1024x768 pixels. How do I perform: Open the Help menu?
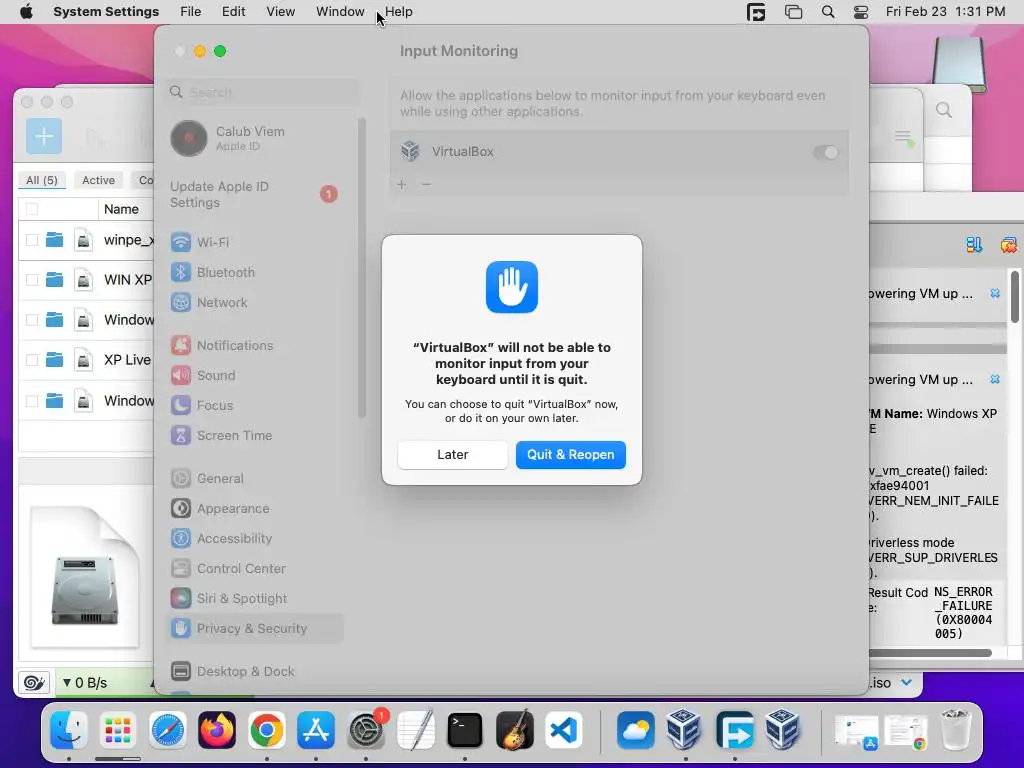coord(398,12)
